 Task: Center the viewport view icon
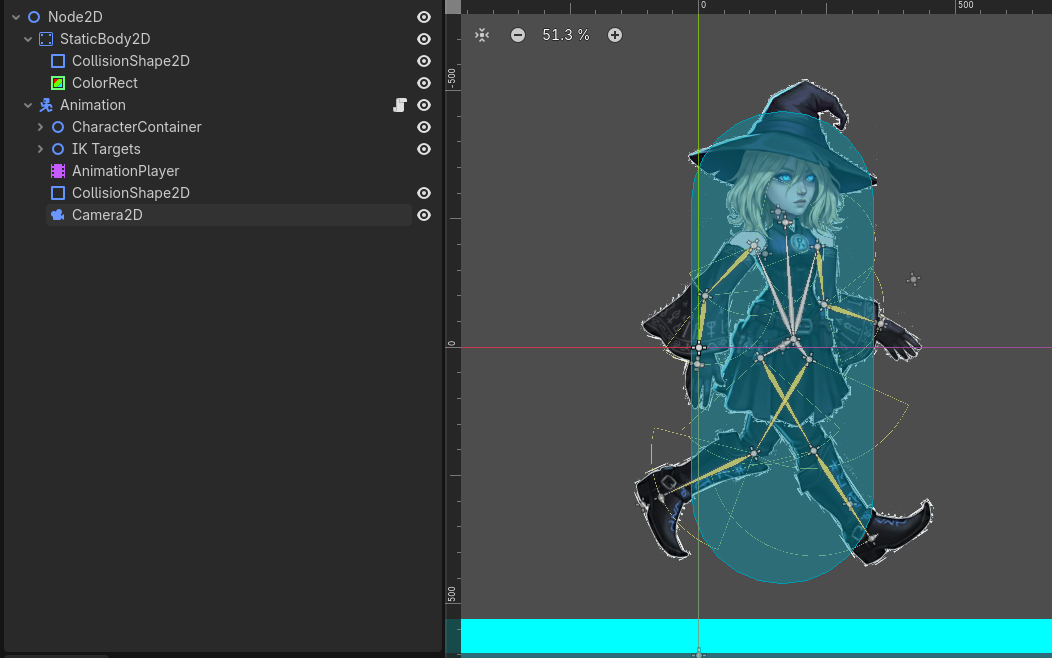482,35
